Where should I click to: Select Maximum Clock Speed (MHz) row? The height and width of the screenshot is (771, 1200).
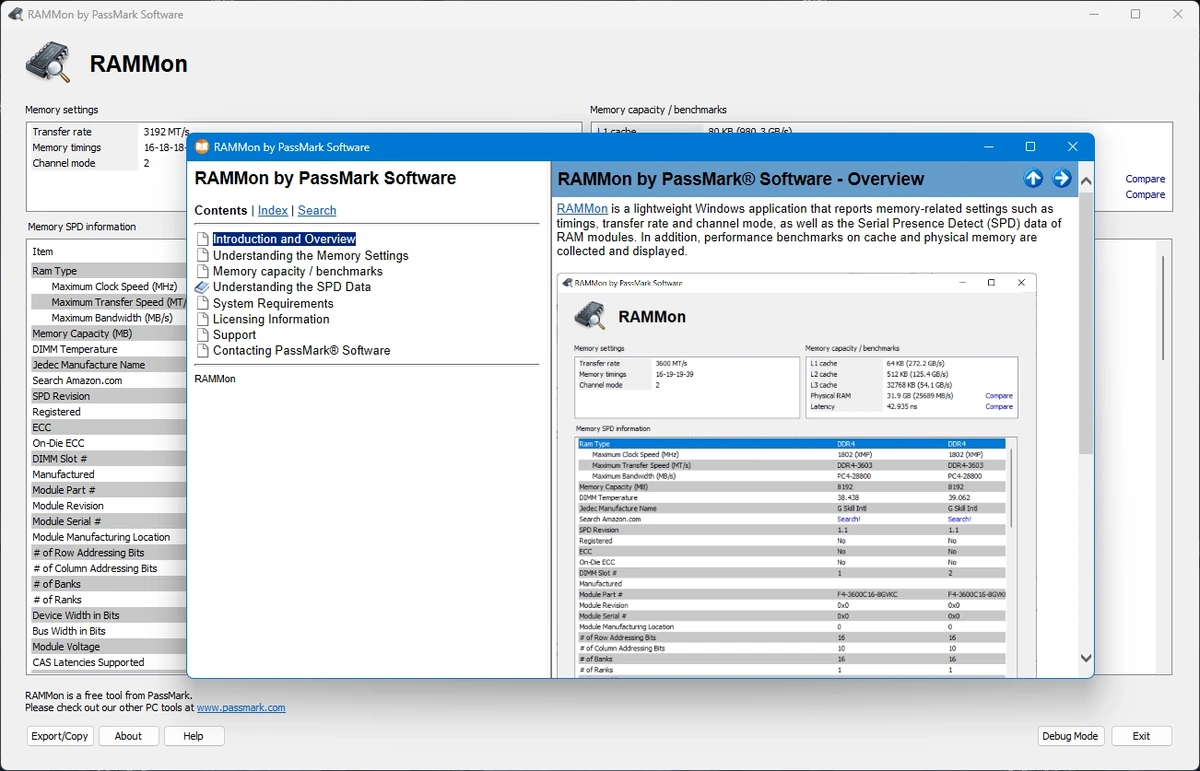(108, 286)
